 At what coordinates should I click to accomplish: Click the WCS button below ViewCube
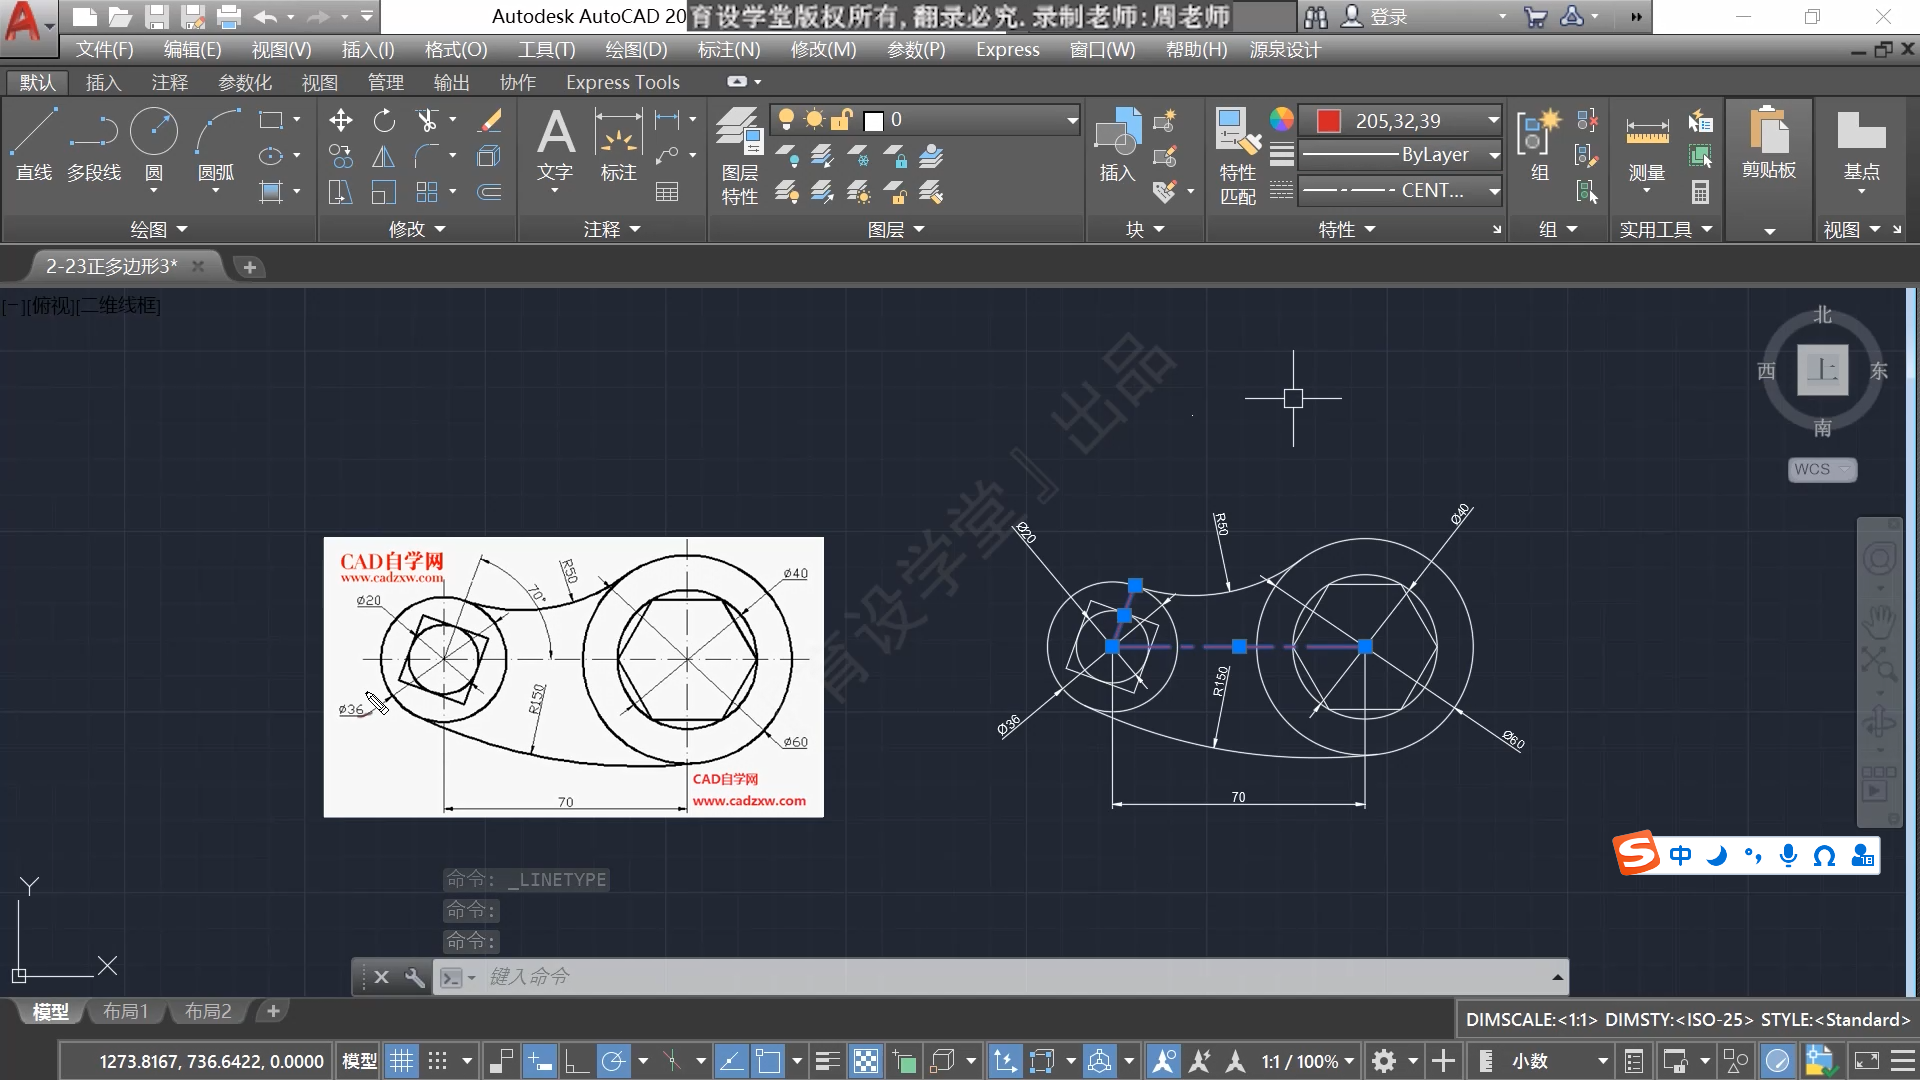pyautogui.click(x=1821, y=469)
